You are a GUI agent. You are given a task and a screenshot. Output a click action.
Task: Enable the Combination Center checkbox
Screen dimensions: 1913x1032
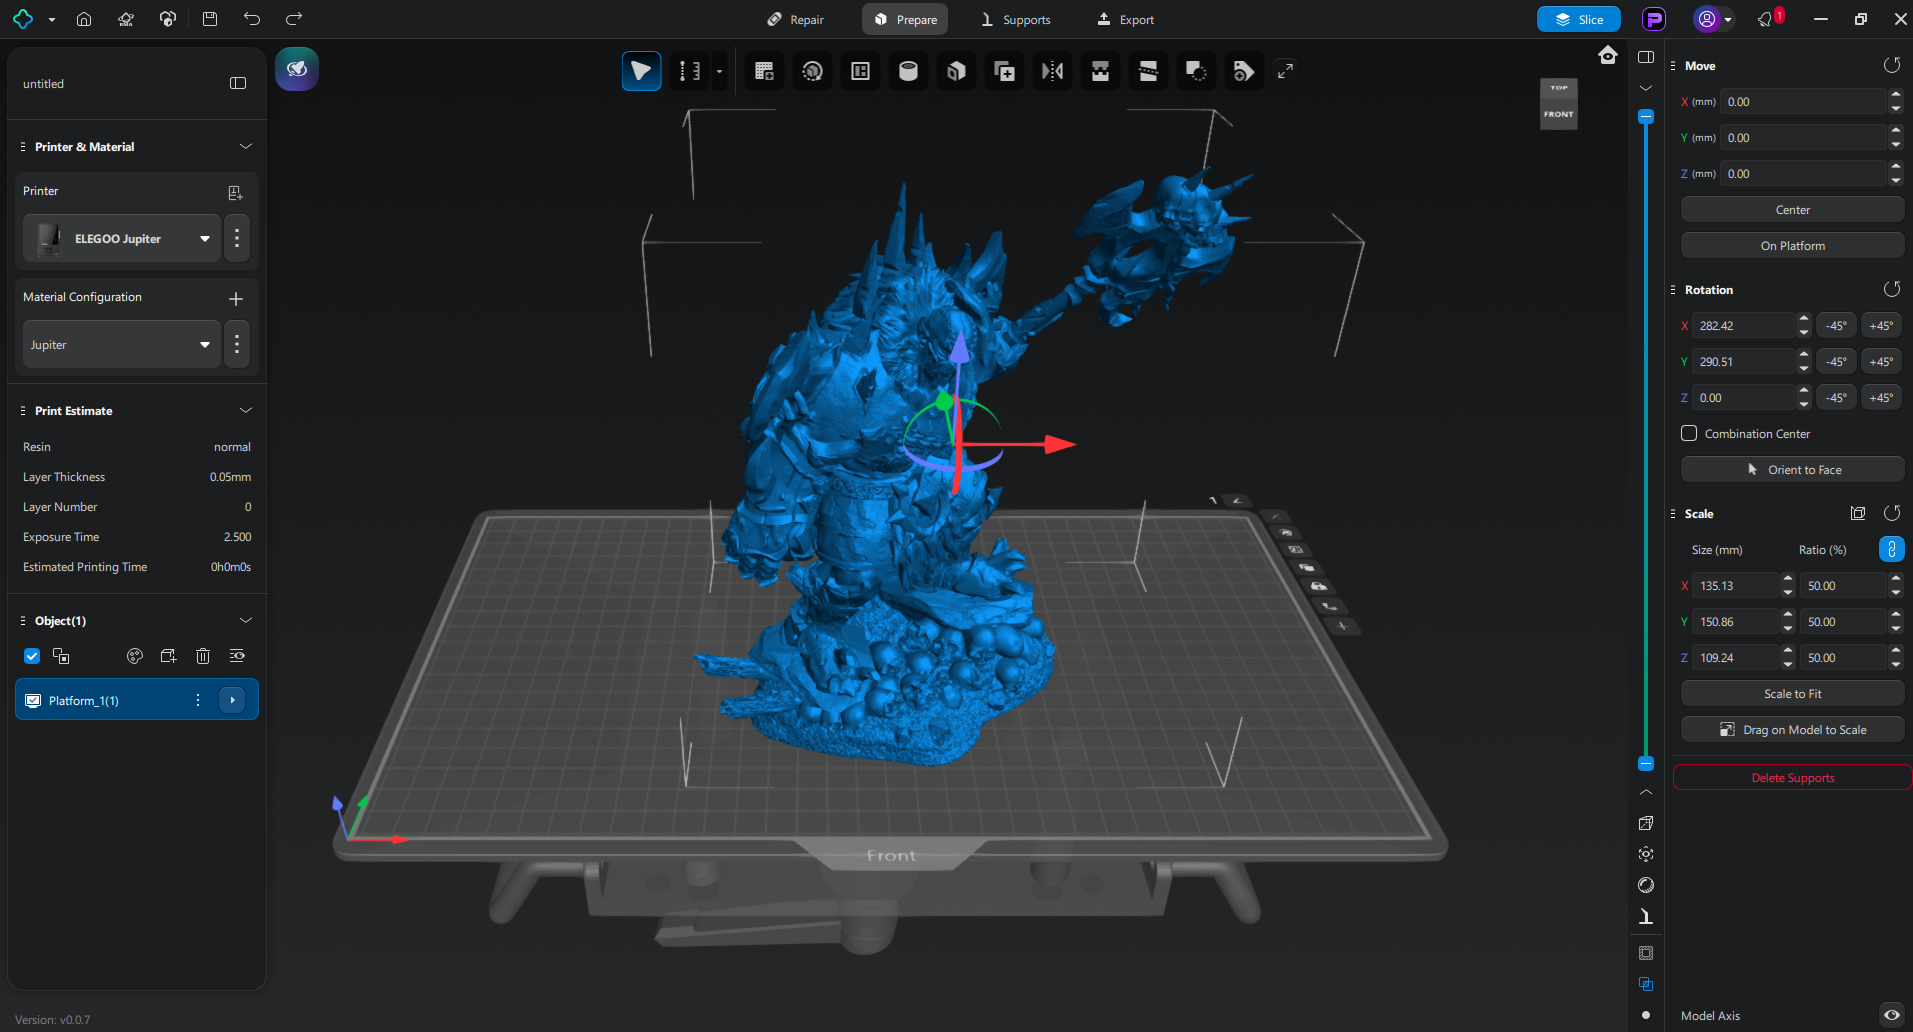point(1689,433)
